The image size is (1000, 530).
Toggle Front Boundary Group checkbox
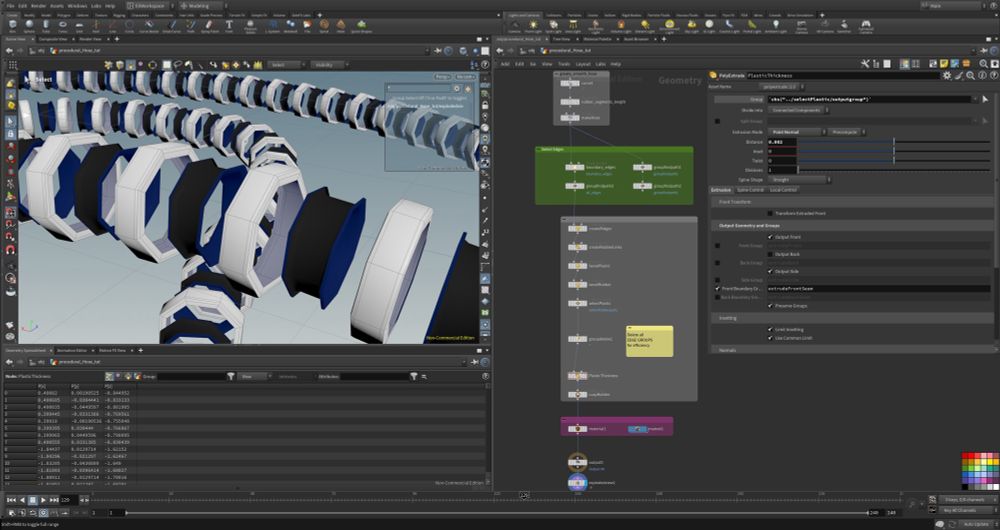click(717, 288)
